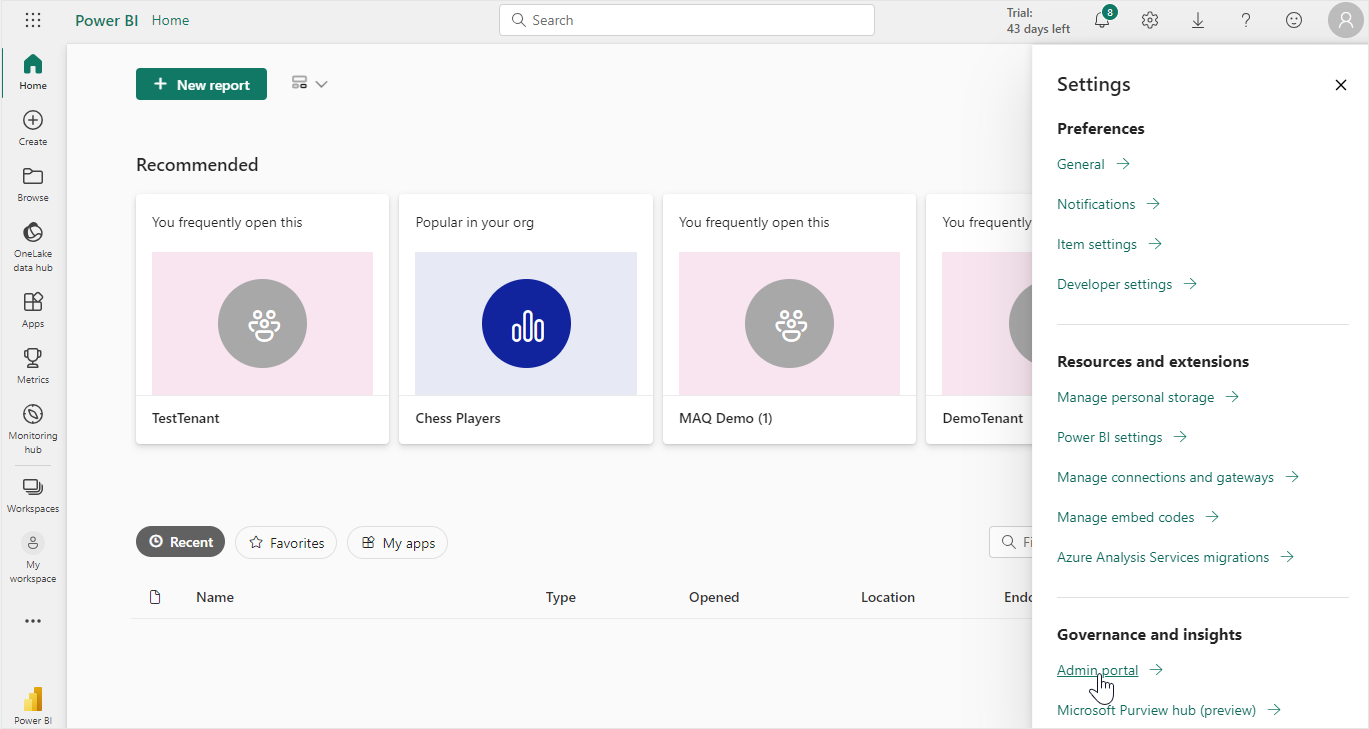Open the notifications bell icon

1102,20
